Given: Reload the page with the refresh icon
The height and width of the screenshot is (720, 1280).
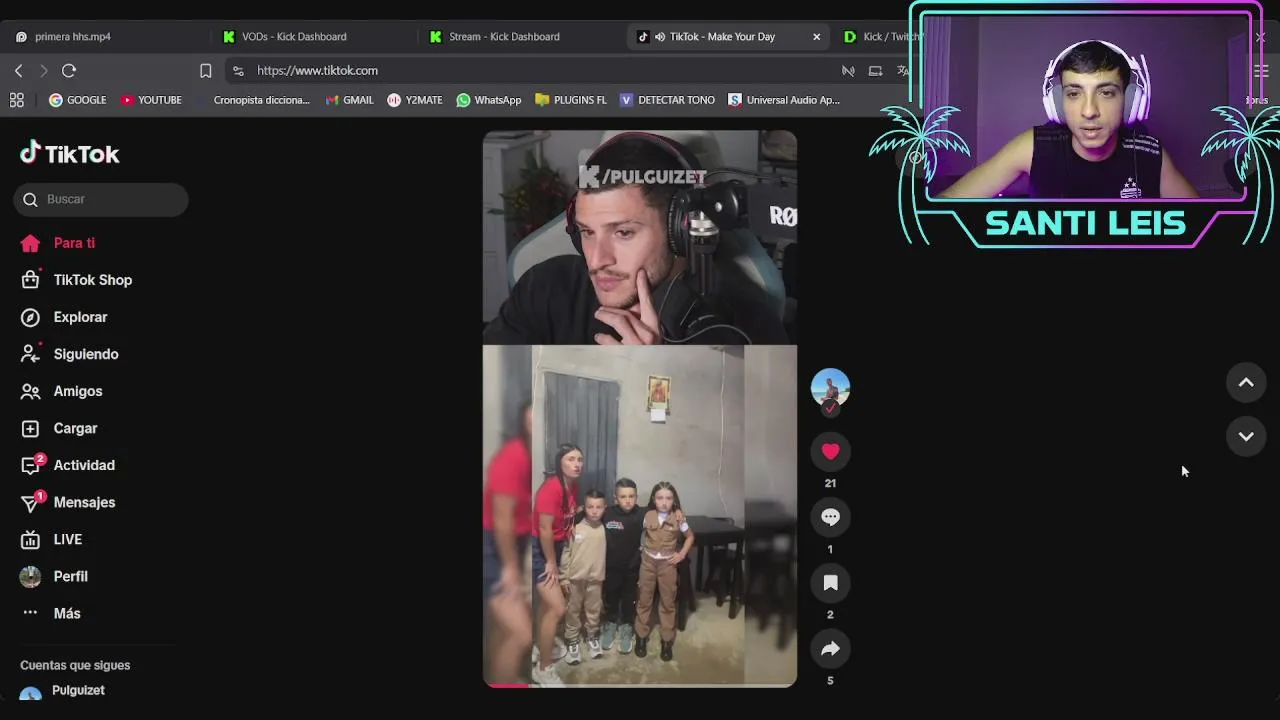Looking at the screenshot, I should 69,70.
